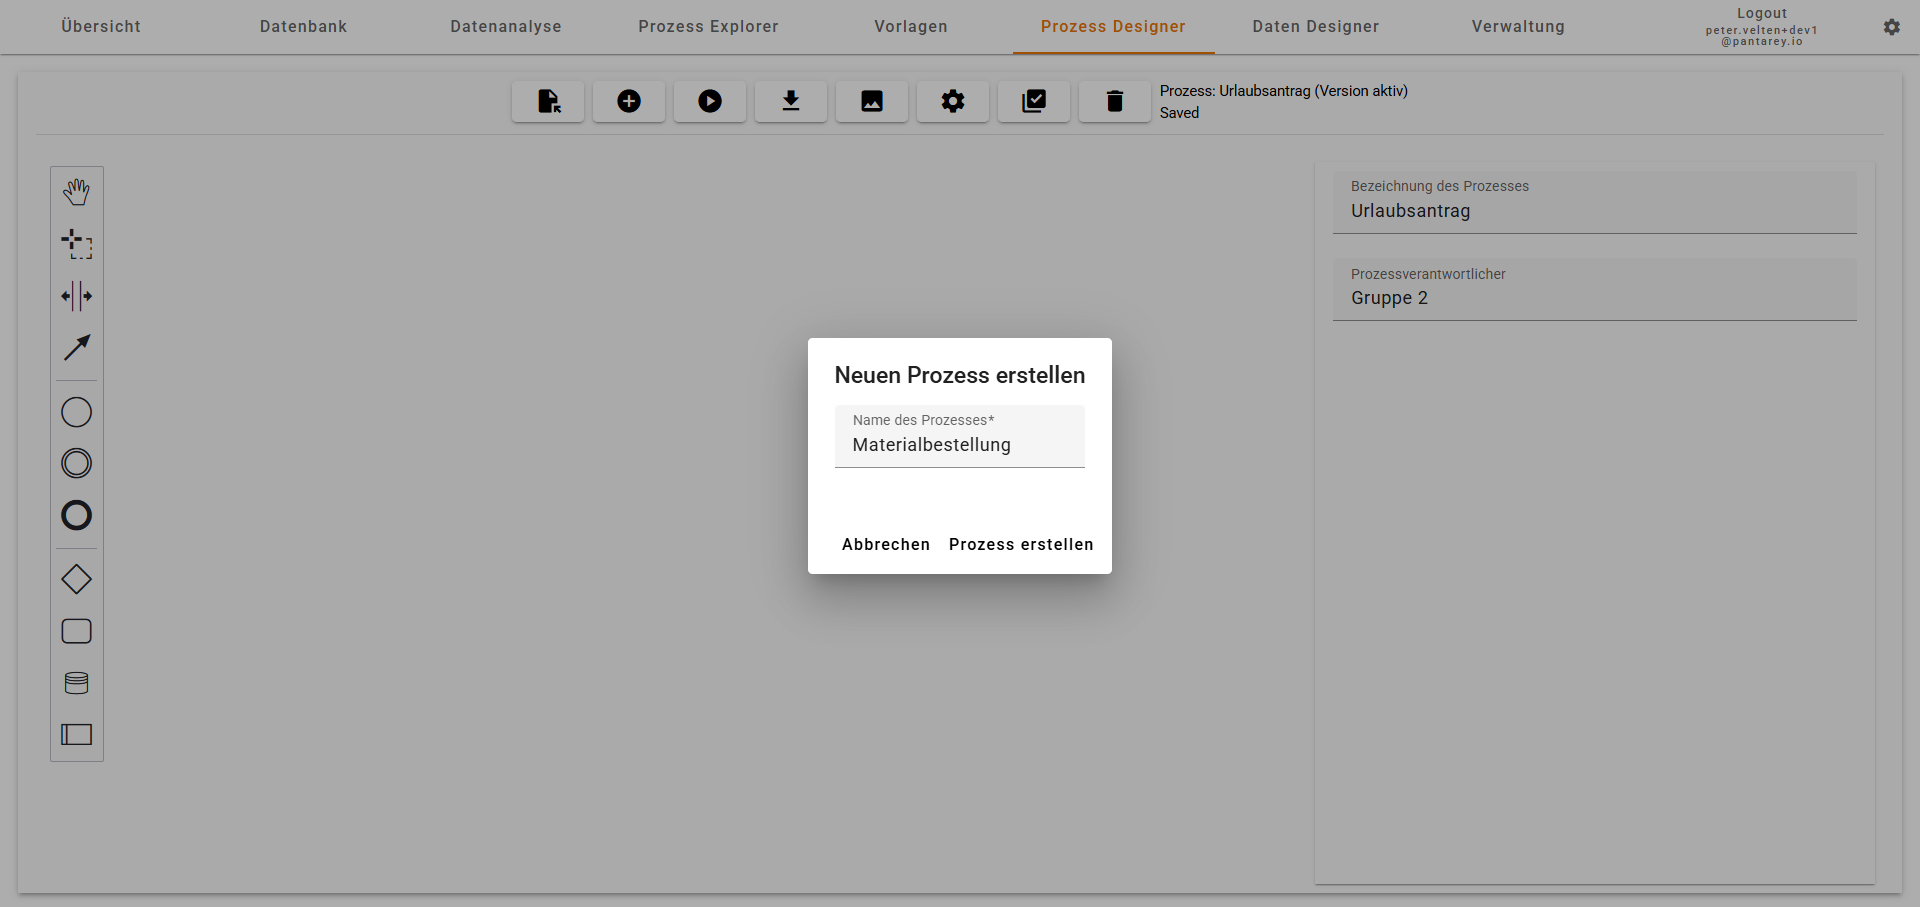Insert a task rounded rectangle
1920x907 pixels.
pyautogui.click(x=77, y=631)
